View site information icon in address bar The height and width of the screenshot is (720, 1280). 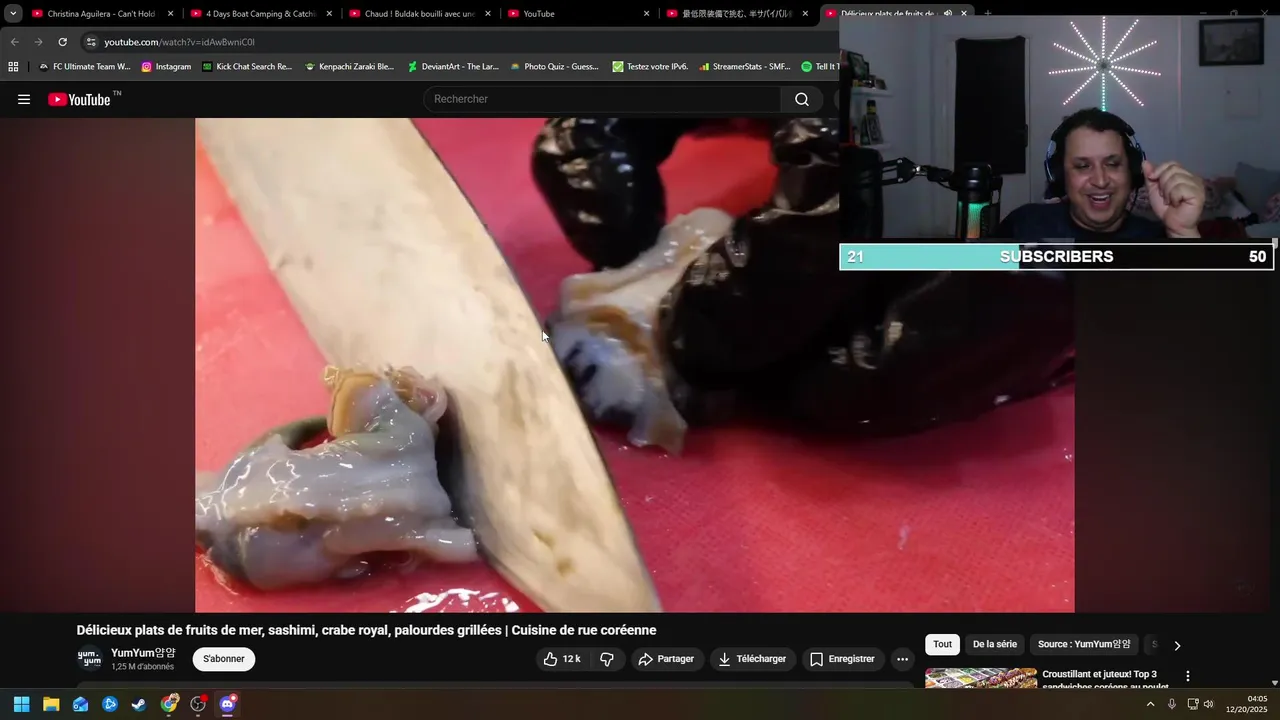(91, 42)
